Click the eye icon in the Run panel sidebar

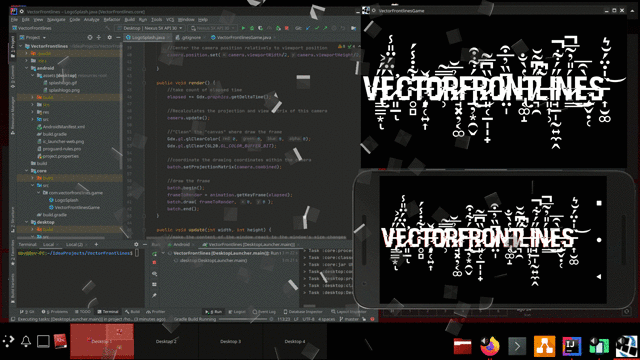pyautogui.click(x=154, y=273)
